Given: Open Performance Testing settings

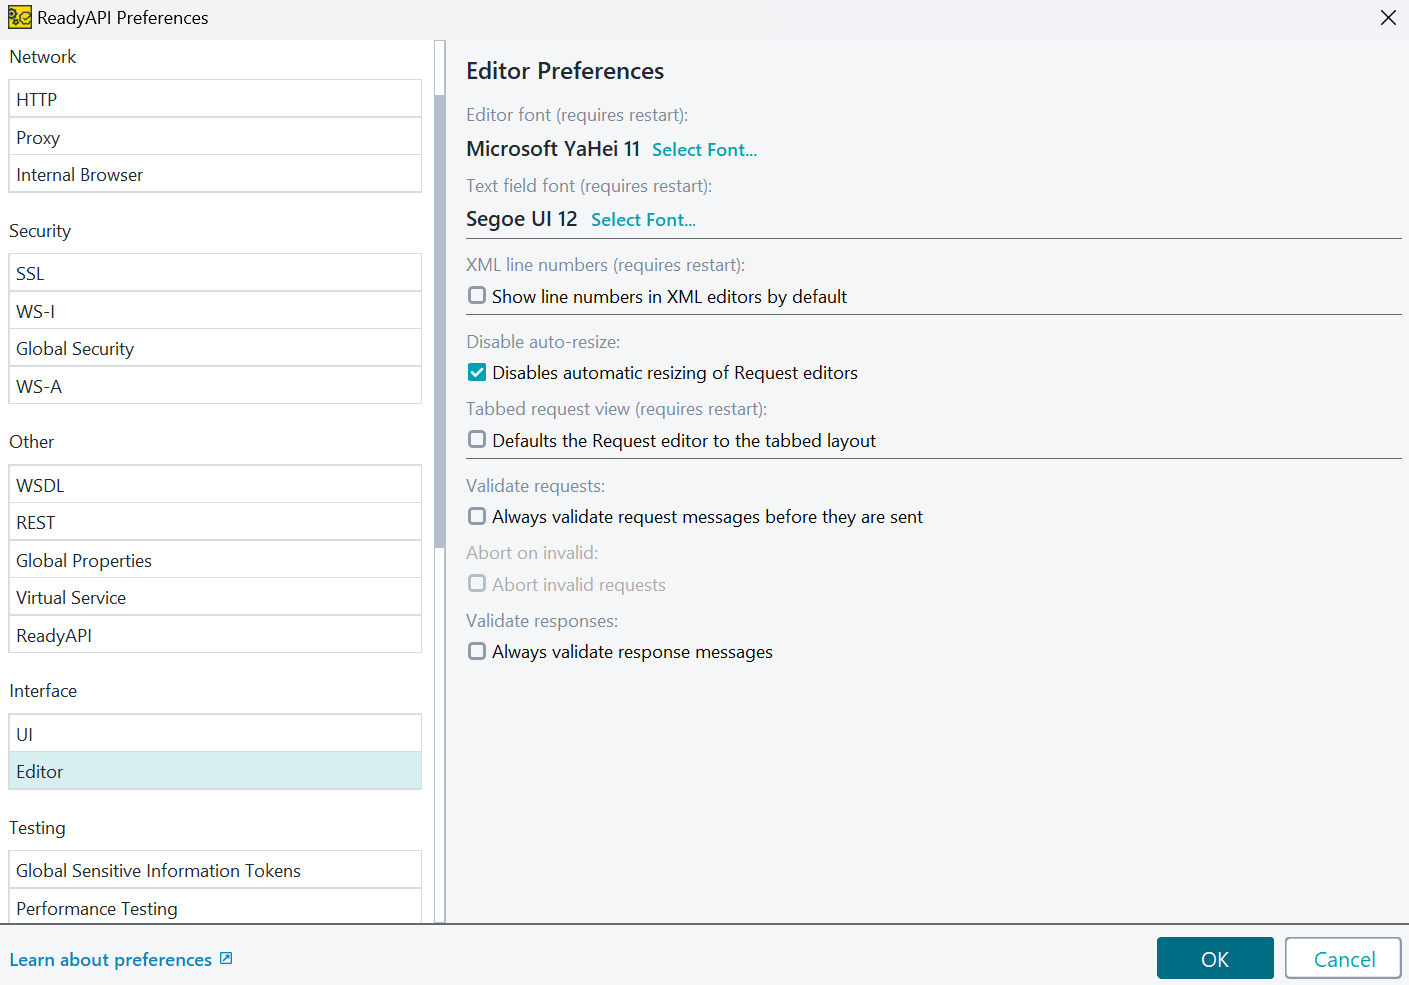Looking at the screenshot, I should tap(215, 907).
